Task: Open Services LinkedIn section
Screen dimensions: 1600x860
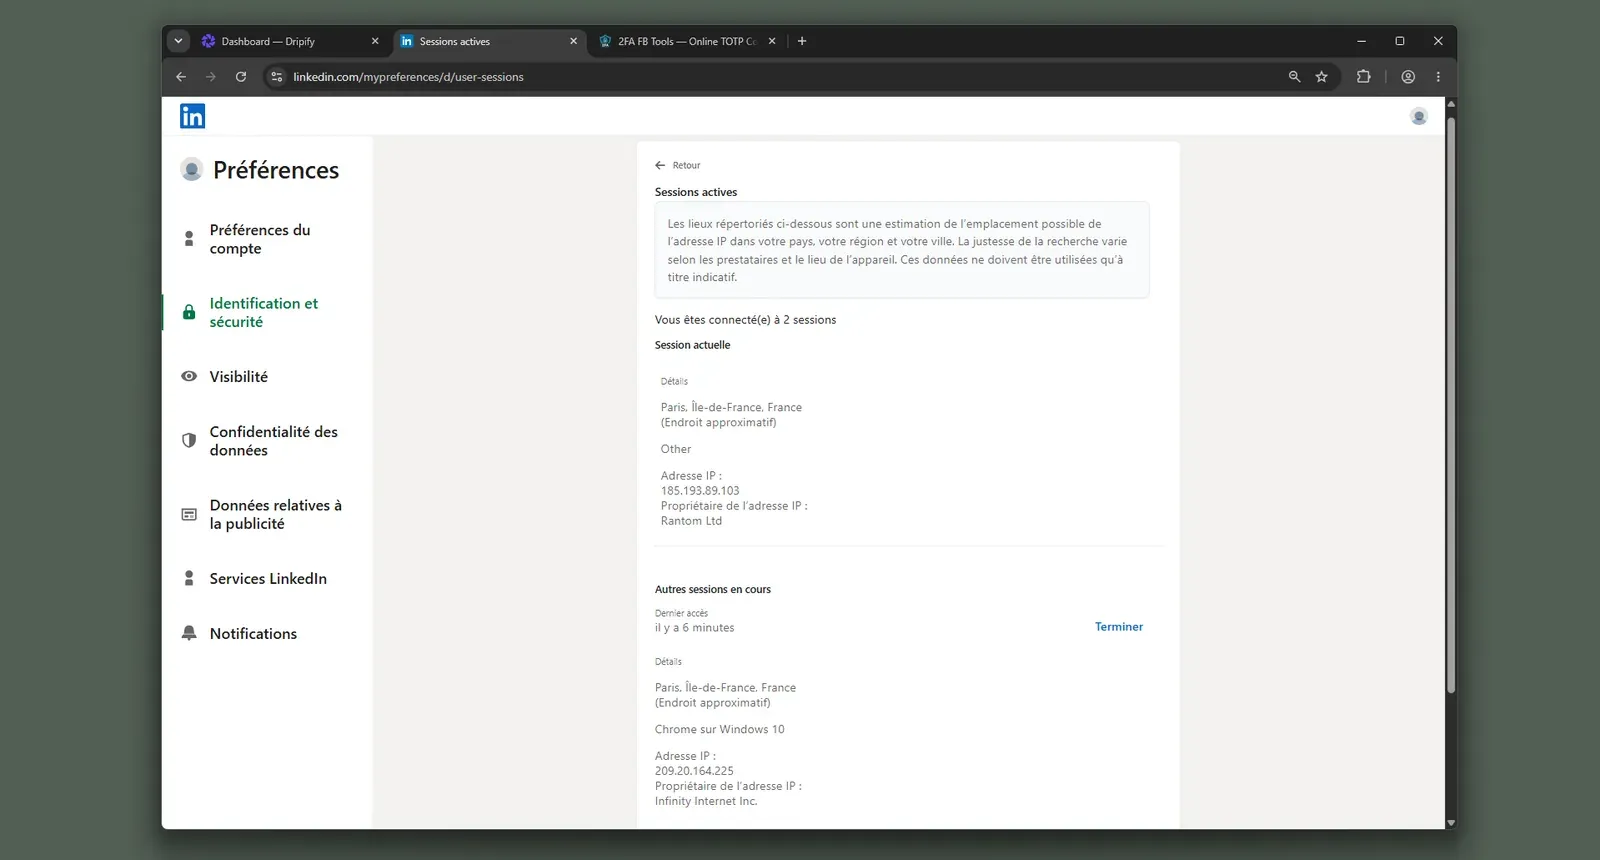Action: (x=267, y=579)
